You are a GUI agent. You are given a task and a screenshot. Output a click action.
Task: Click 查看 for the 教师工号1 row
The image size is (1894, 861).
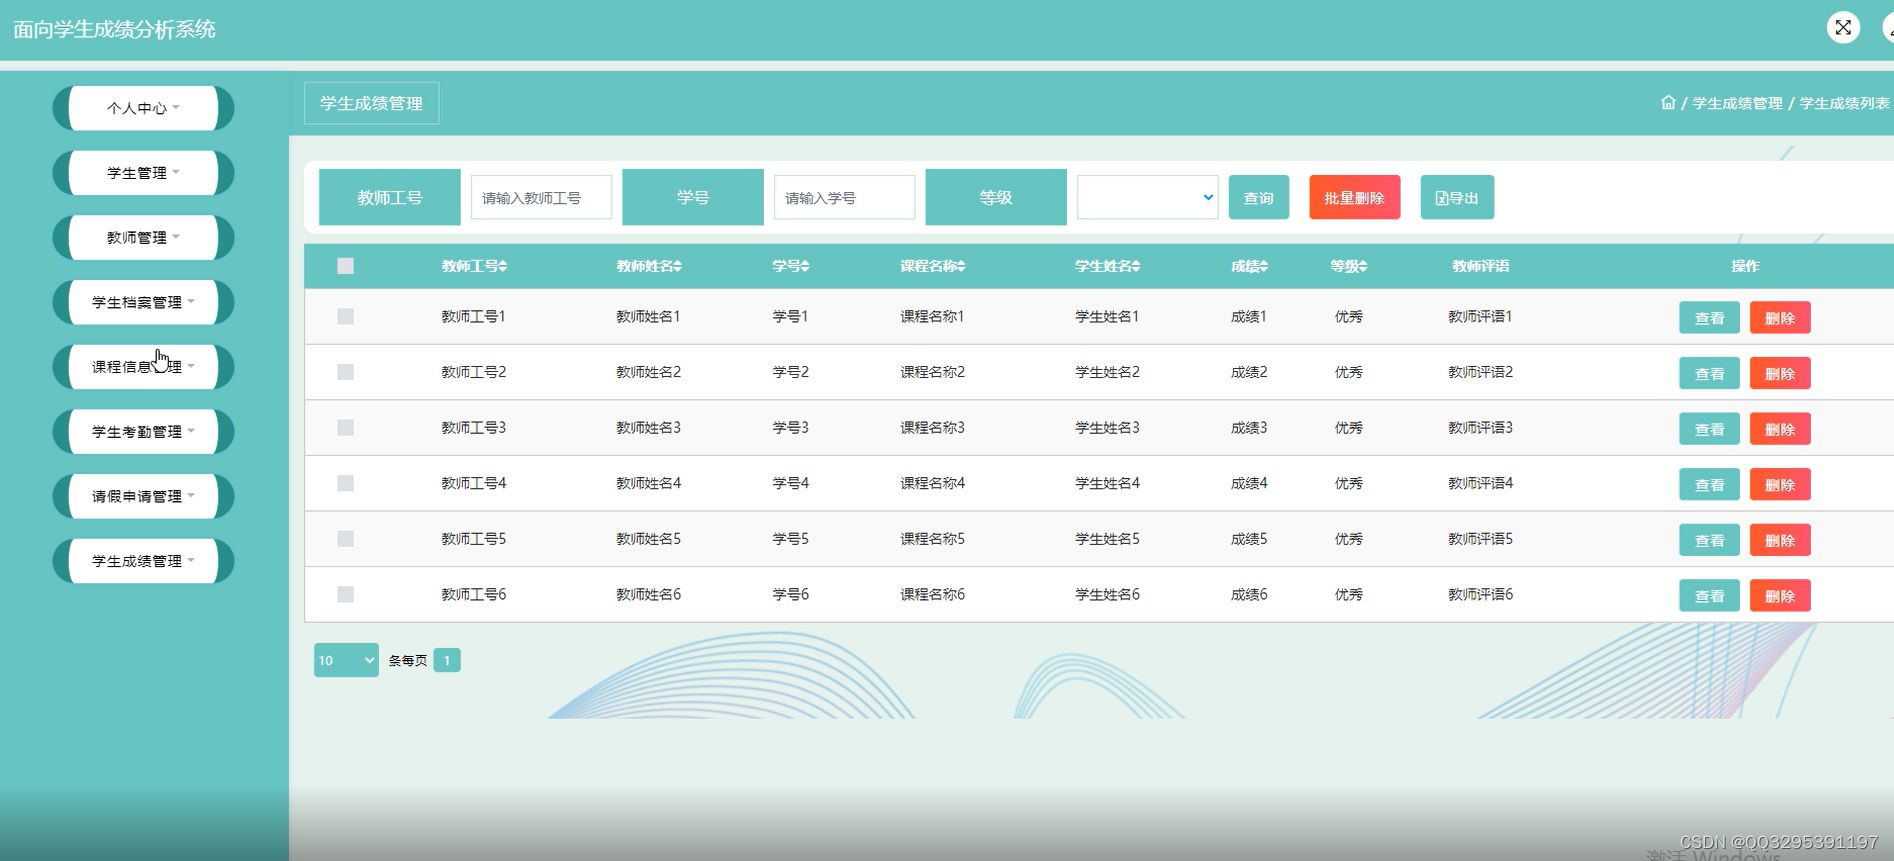click(x=1709, y=318)
